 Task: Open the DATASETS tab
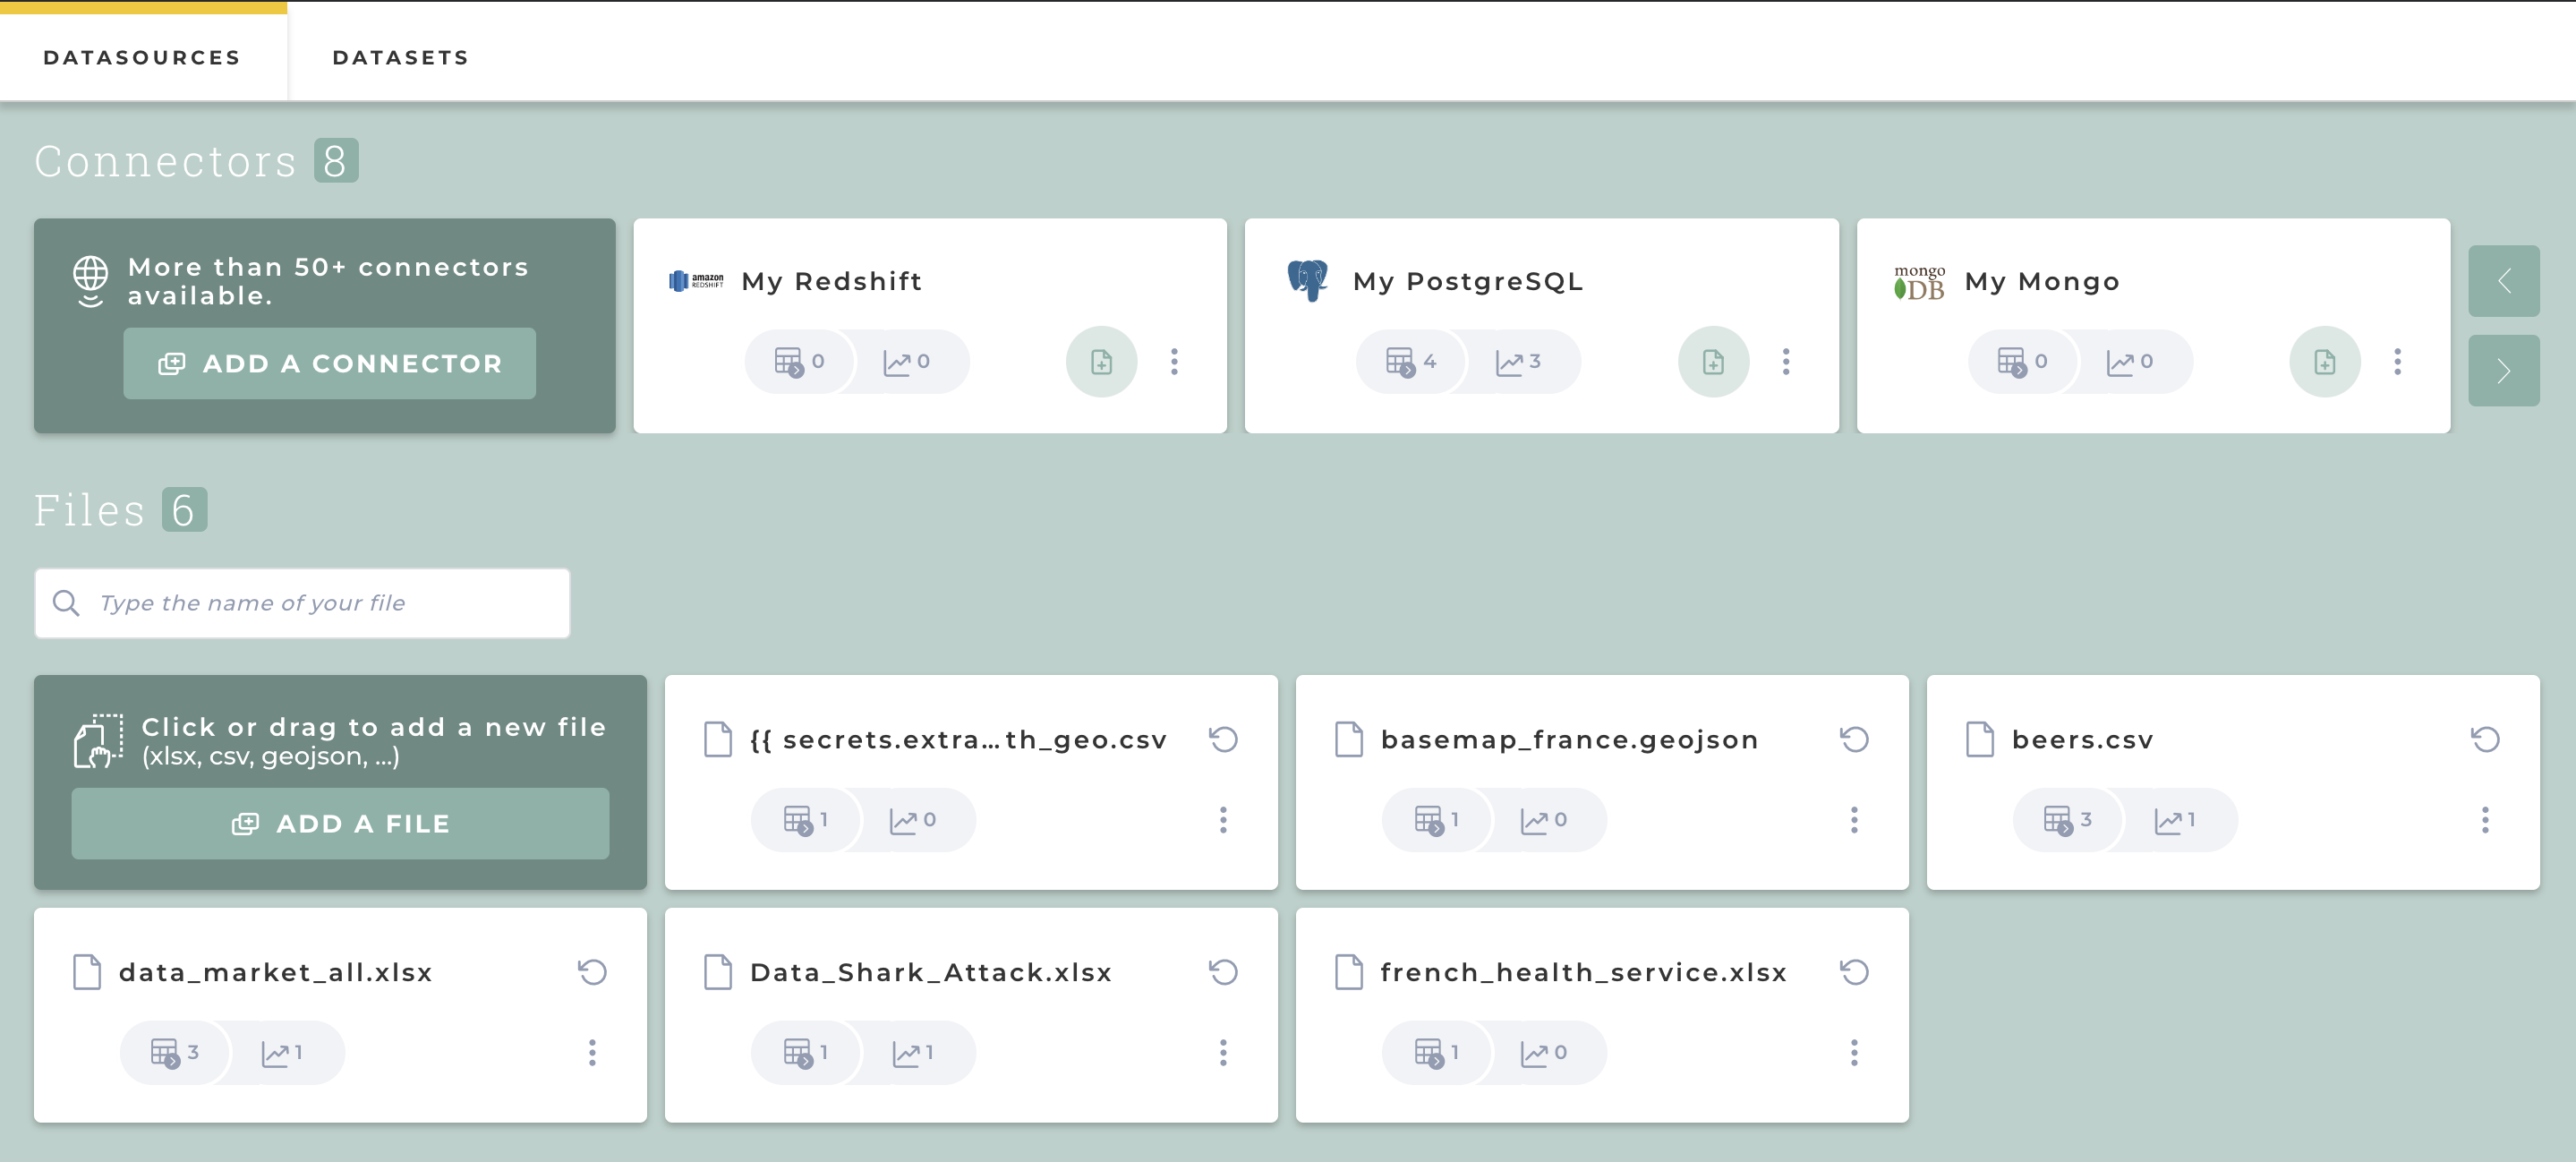pos(400,57)
